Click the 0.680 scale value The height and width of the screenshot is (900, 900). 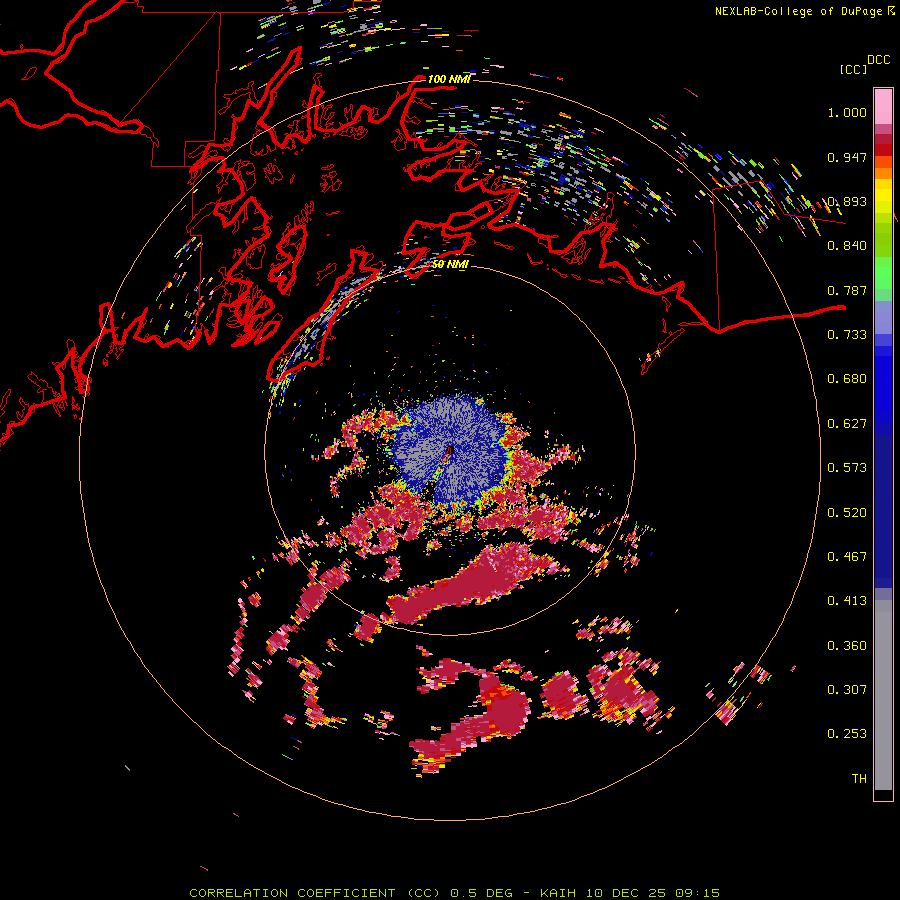click(847, 379)
